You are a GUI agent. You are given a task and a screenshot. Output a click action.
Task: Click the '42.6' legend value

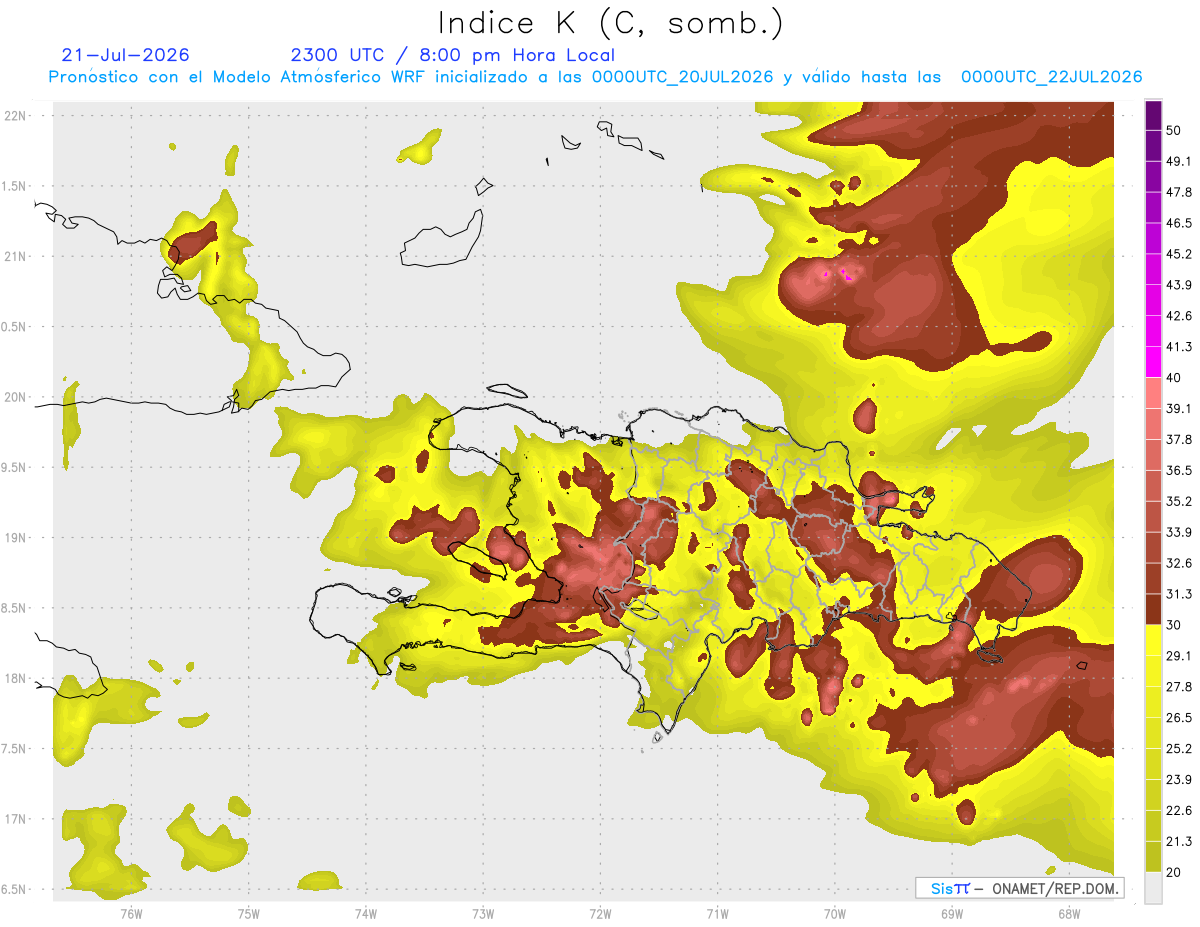point(1179,316)
